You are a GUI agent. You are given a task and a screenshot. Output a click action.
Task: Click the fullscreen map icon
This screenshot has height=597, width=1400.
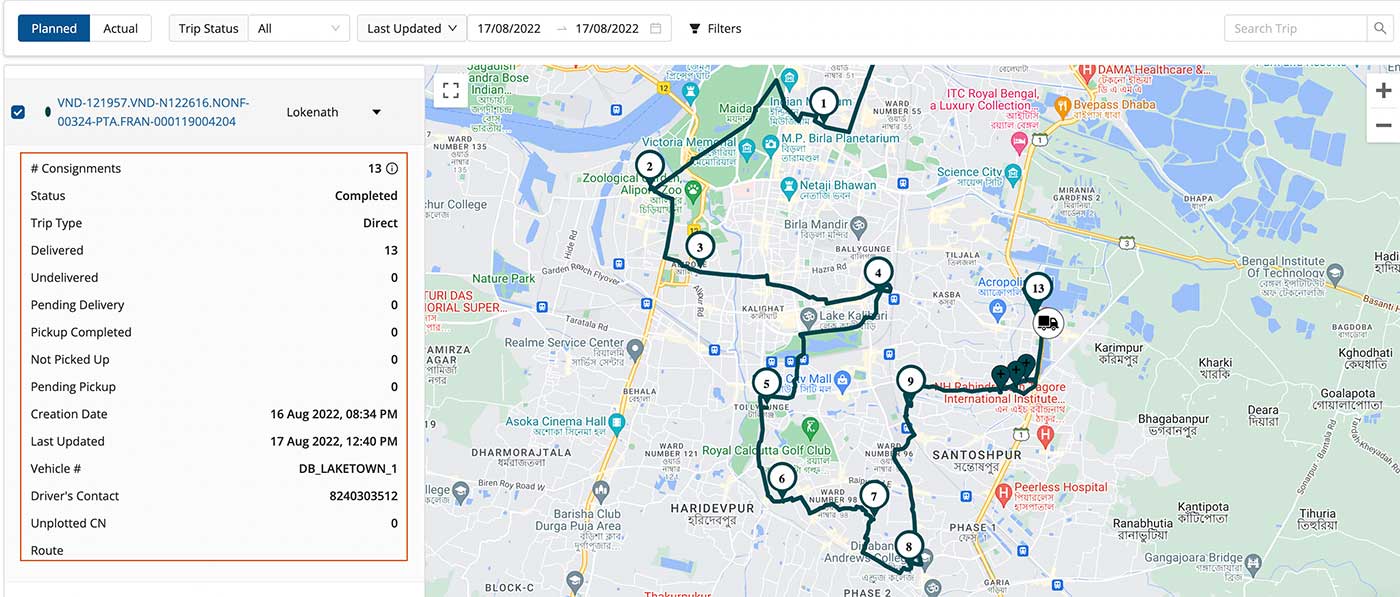pyautogui.click(x=450, y=90)
